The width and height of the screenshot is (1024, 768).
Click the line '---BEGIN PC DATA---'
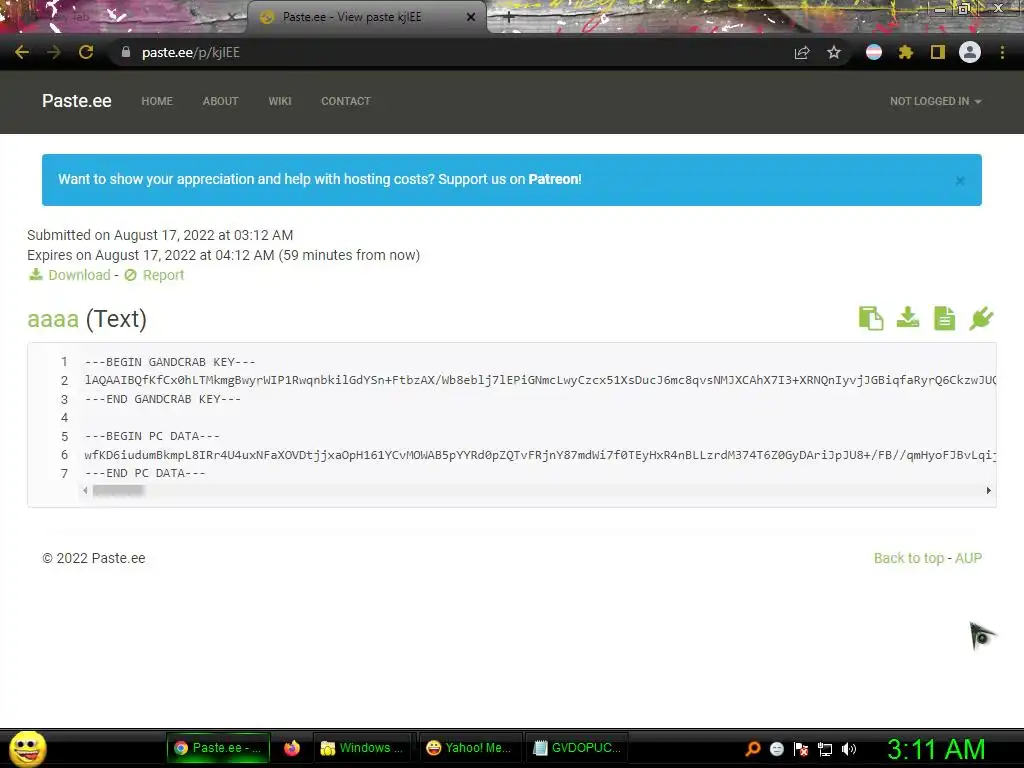click(152, 436)
